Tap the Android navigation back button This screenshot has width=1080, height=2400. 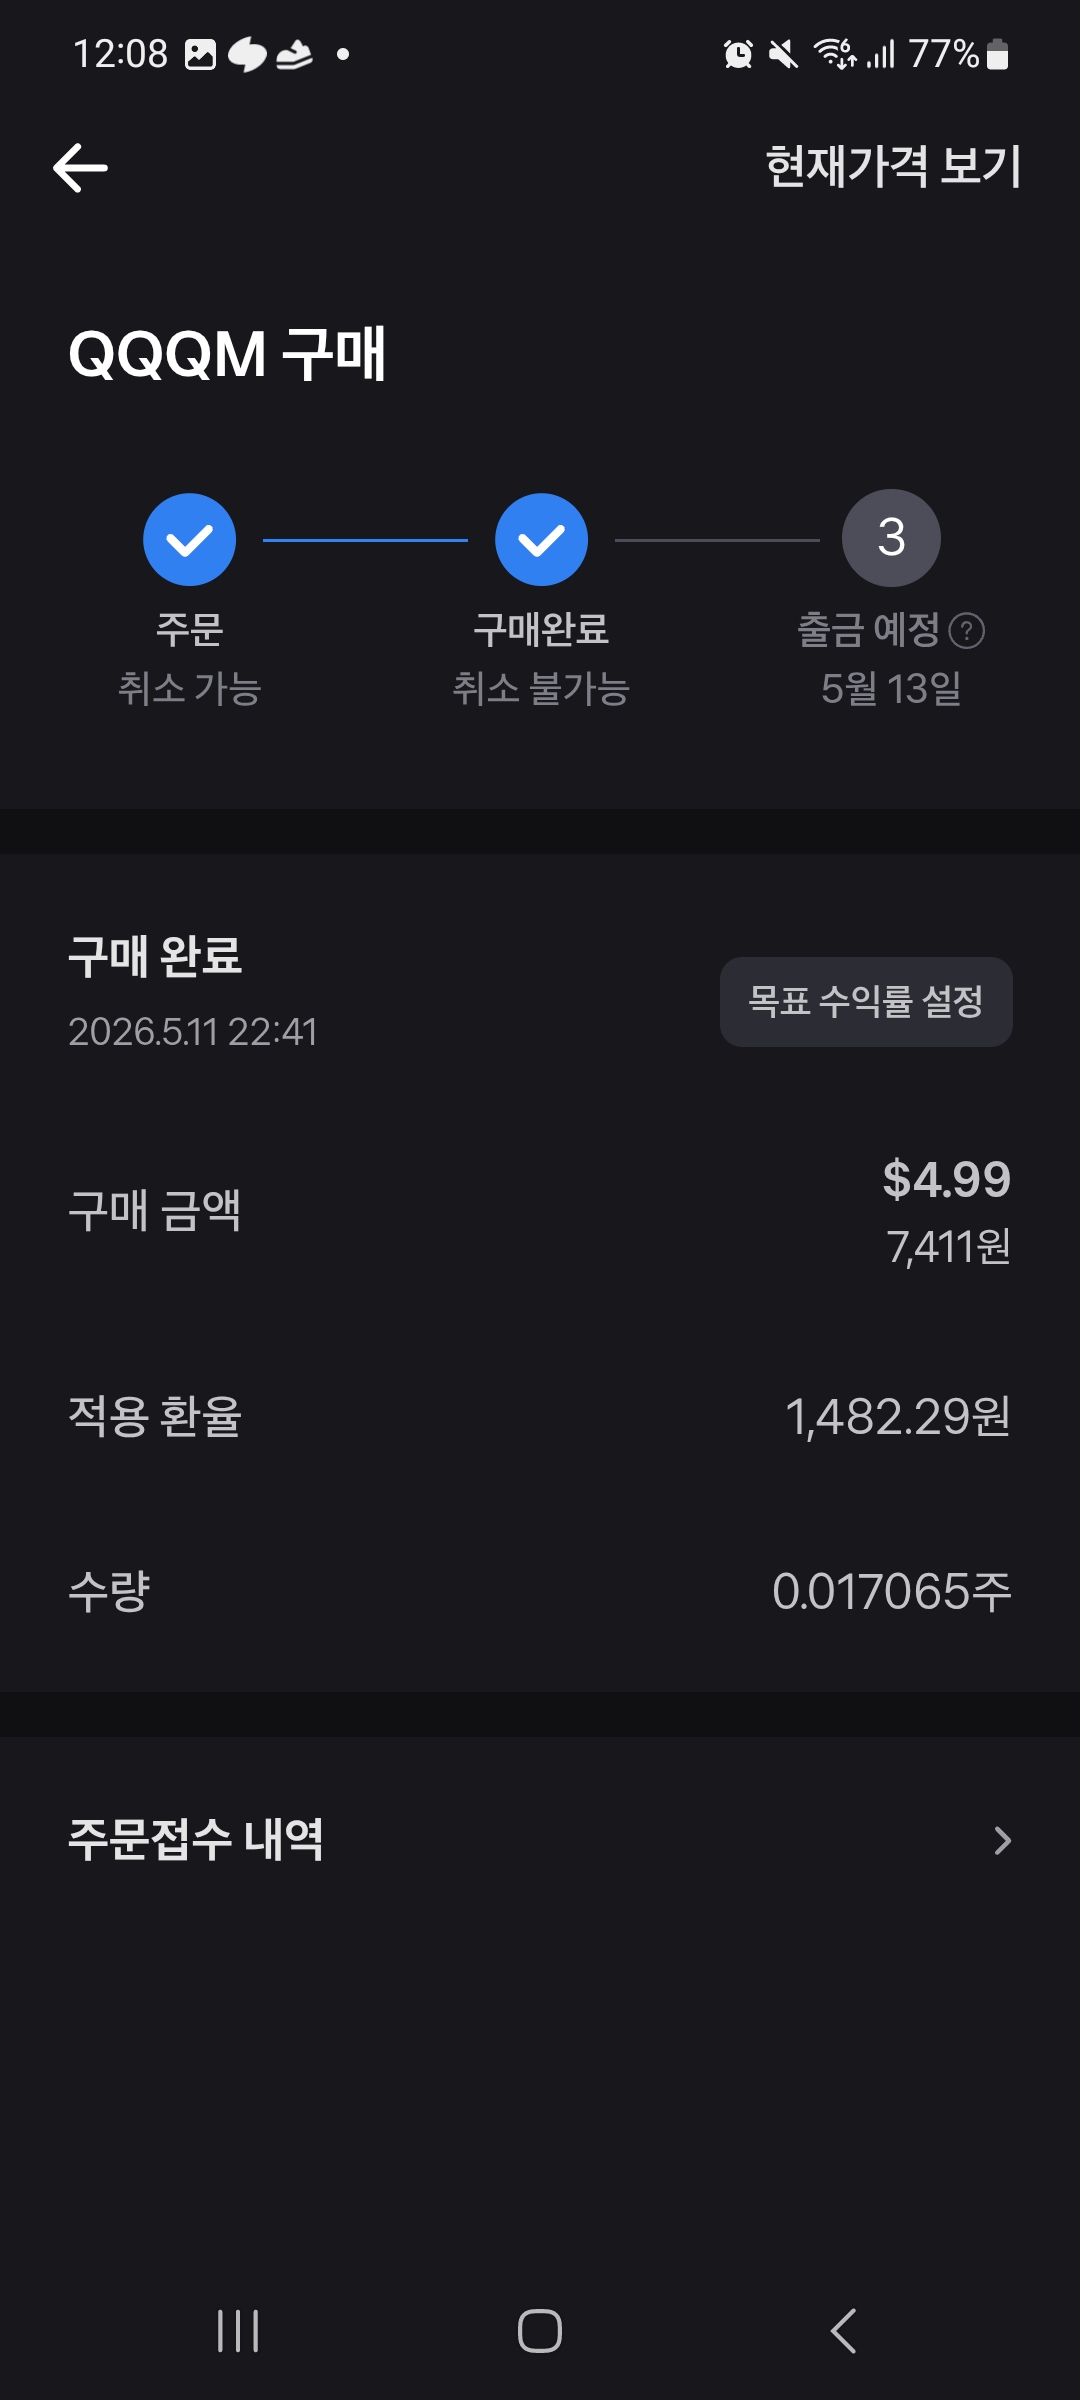click(843, 2331)
